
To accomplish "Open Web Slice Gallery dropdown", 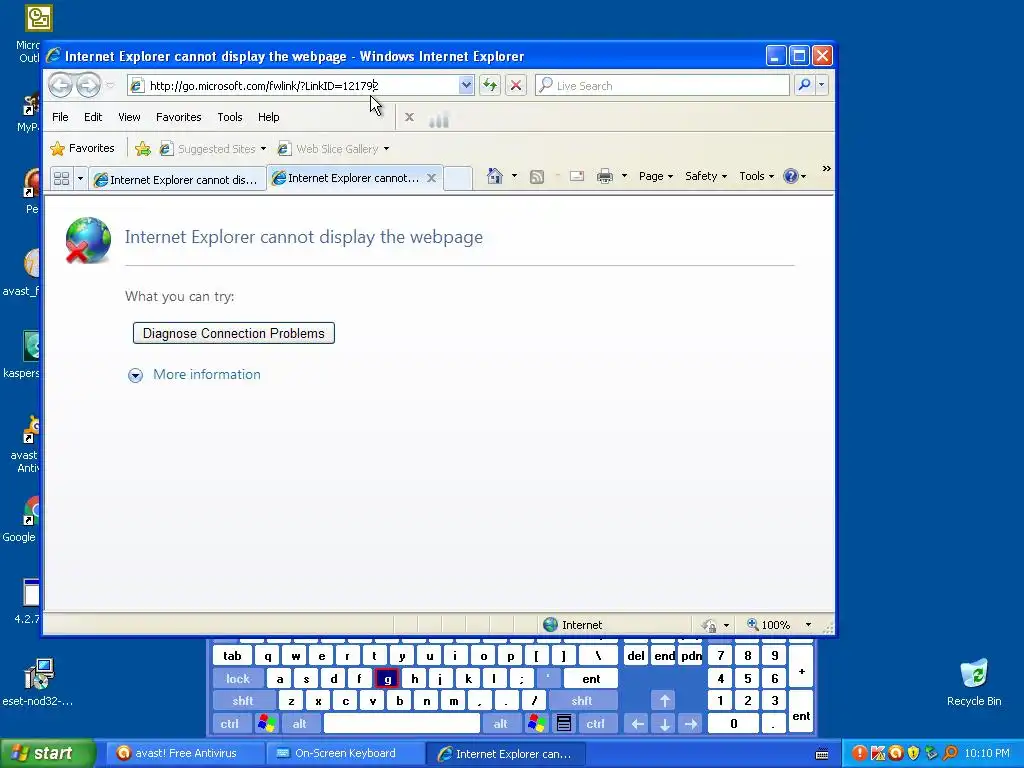I will [386, 149].
